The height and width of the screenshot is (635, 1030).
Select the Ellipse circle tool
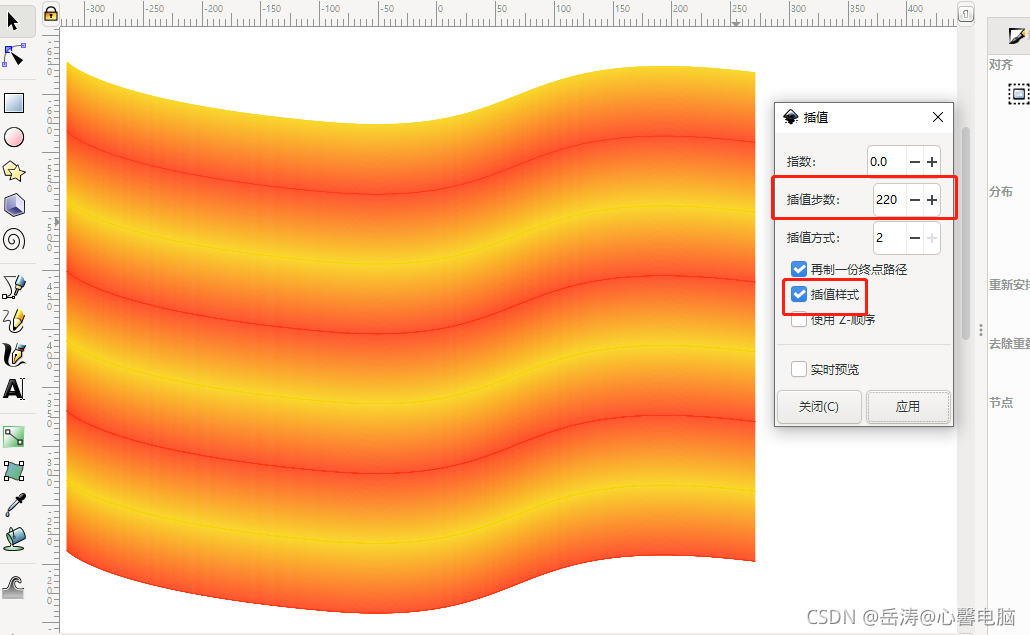pos(14,137)
